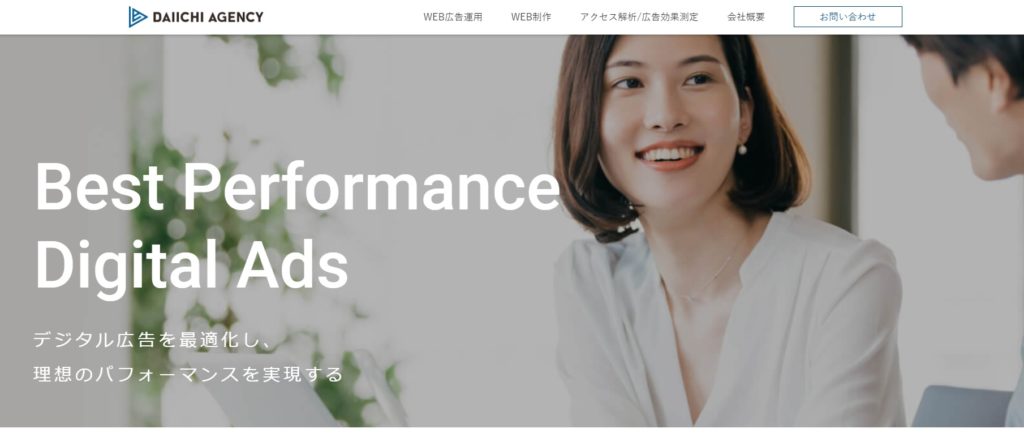The width and height of the screenshot is (1024, 437).
Task: Click the blue-grey chair at bottom right
Action: pyautogui.click(x=961, y=406)
